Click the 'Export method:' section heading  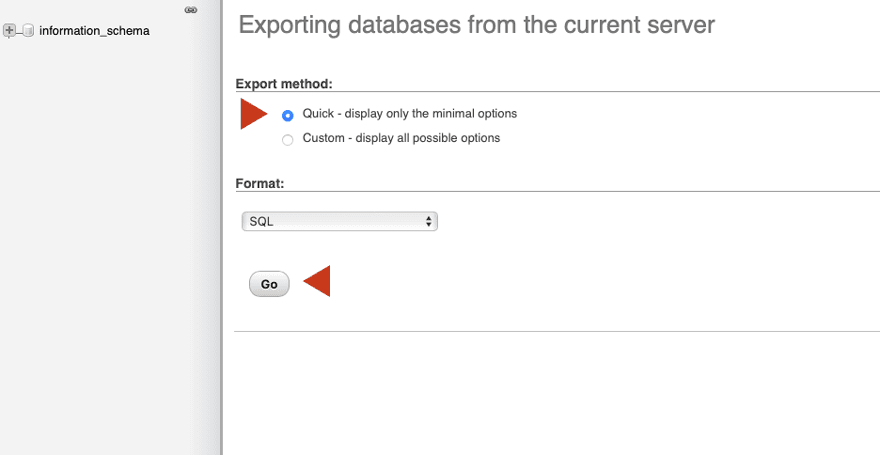(283, 84)
